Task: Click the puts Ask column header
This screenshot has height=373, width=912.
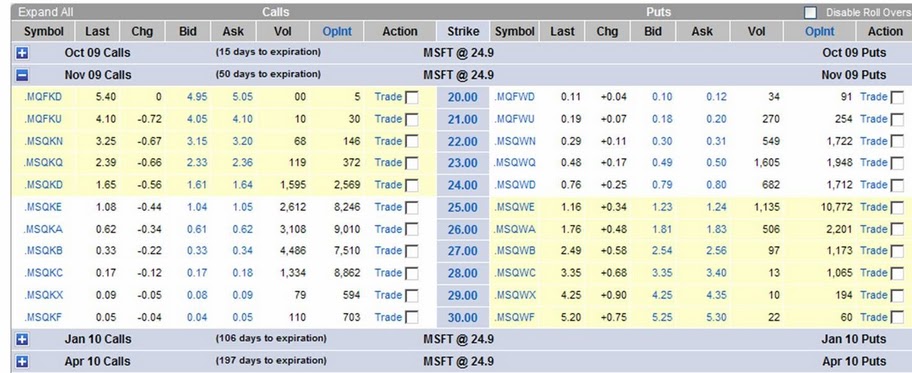Action: (701, 31)
